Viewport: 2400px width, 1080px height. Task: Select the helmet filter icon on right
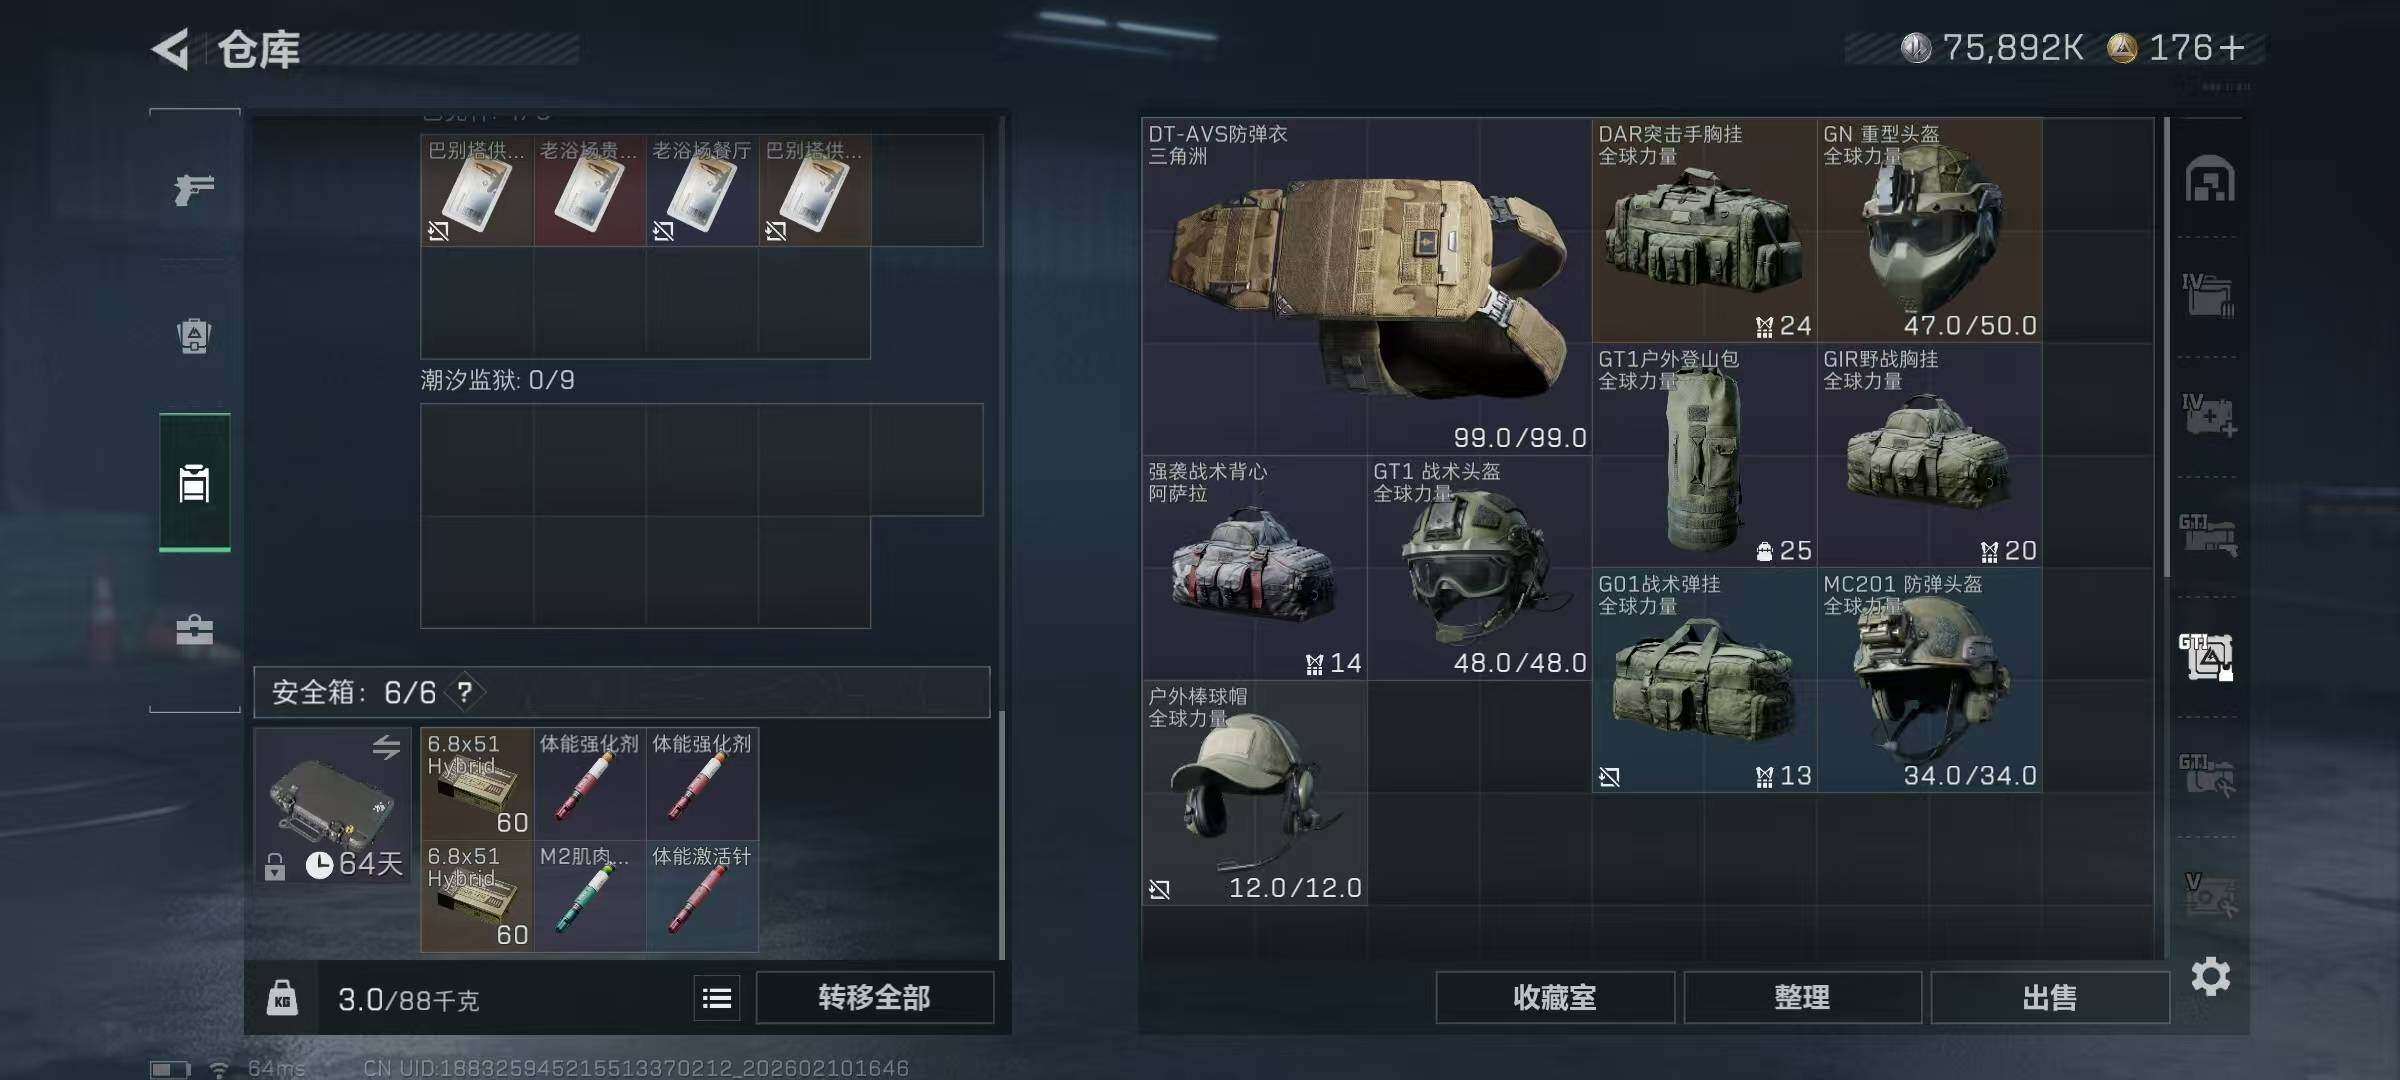[2209, 178]
